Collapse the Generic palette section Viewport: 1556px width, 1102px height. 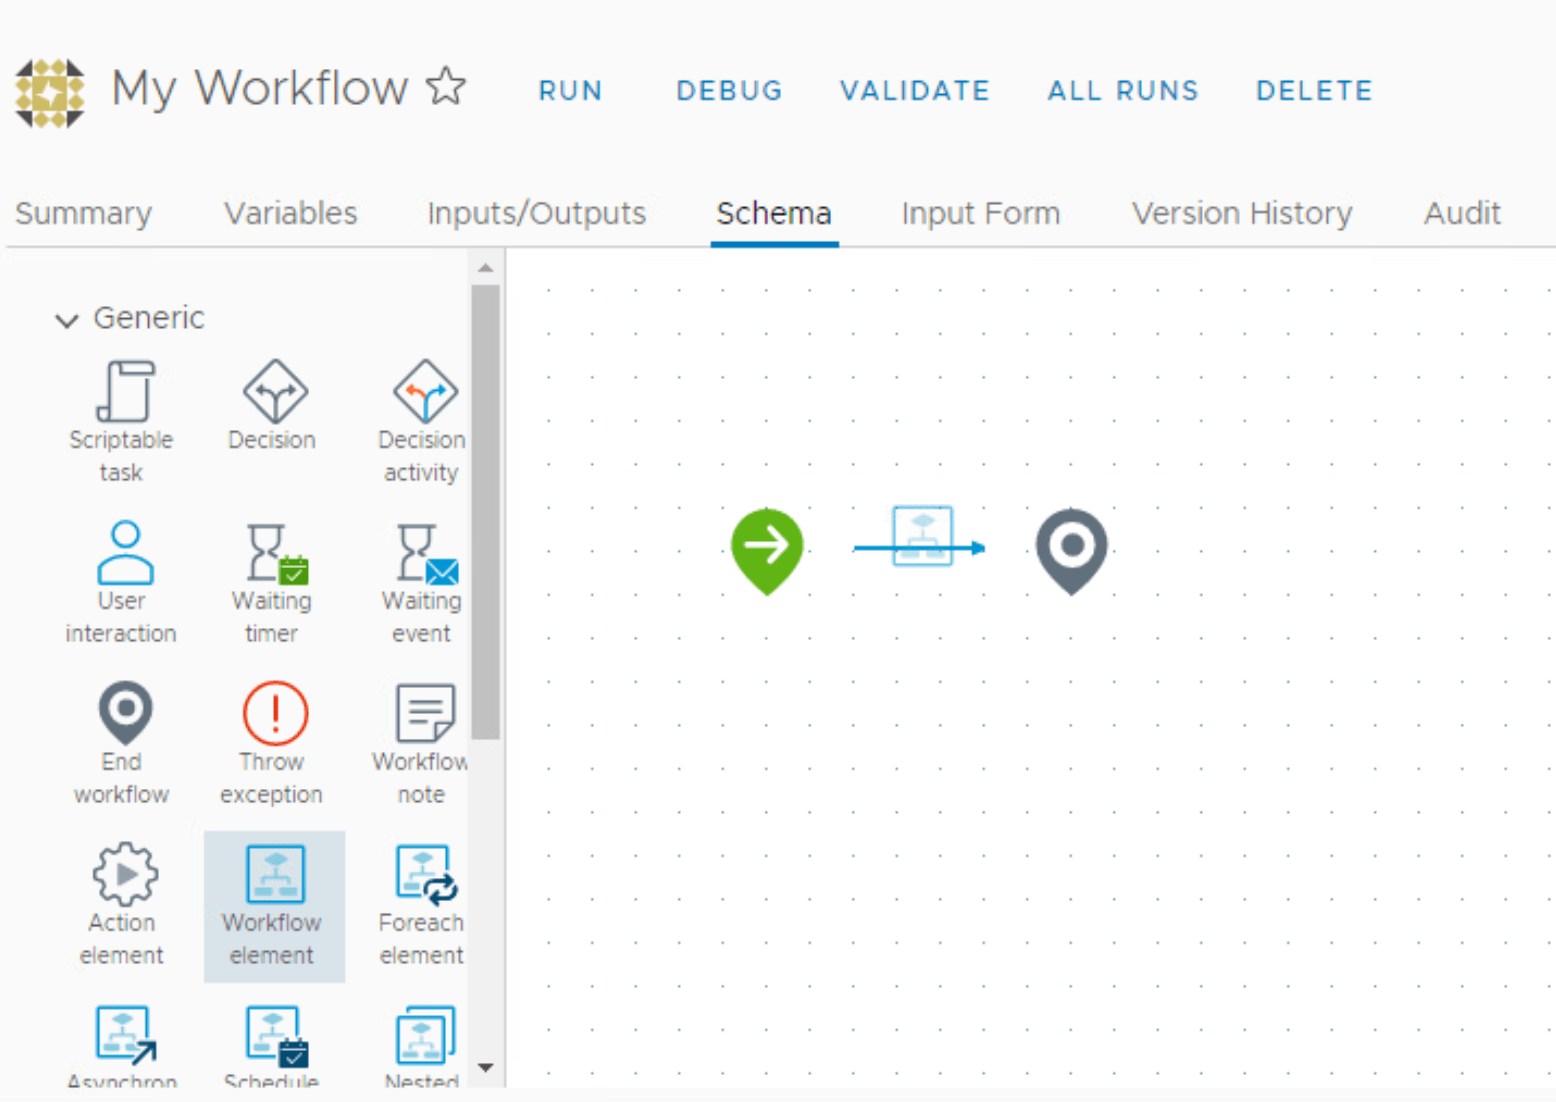(x=66, y=320)
